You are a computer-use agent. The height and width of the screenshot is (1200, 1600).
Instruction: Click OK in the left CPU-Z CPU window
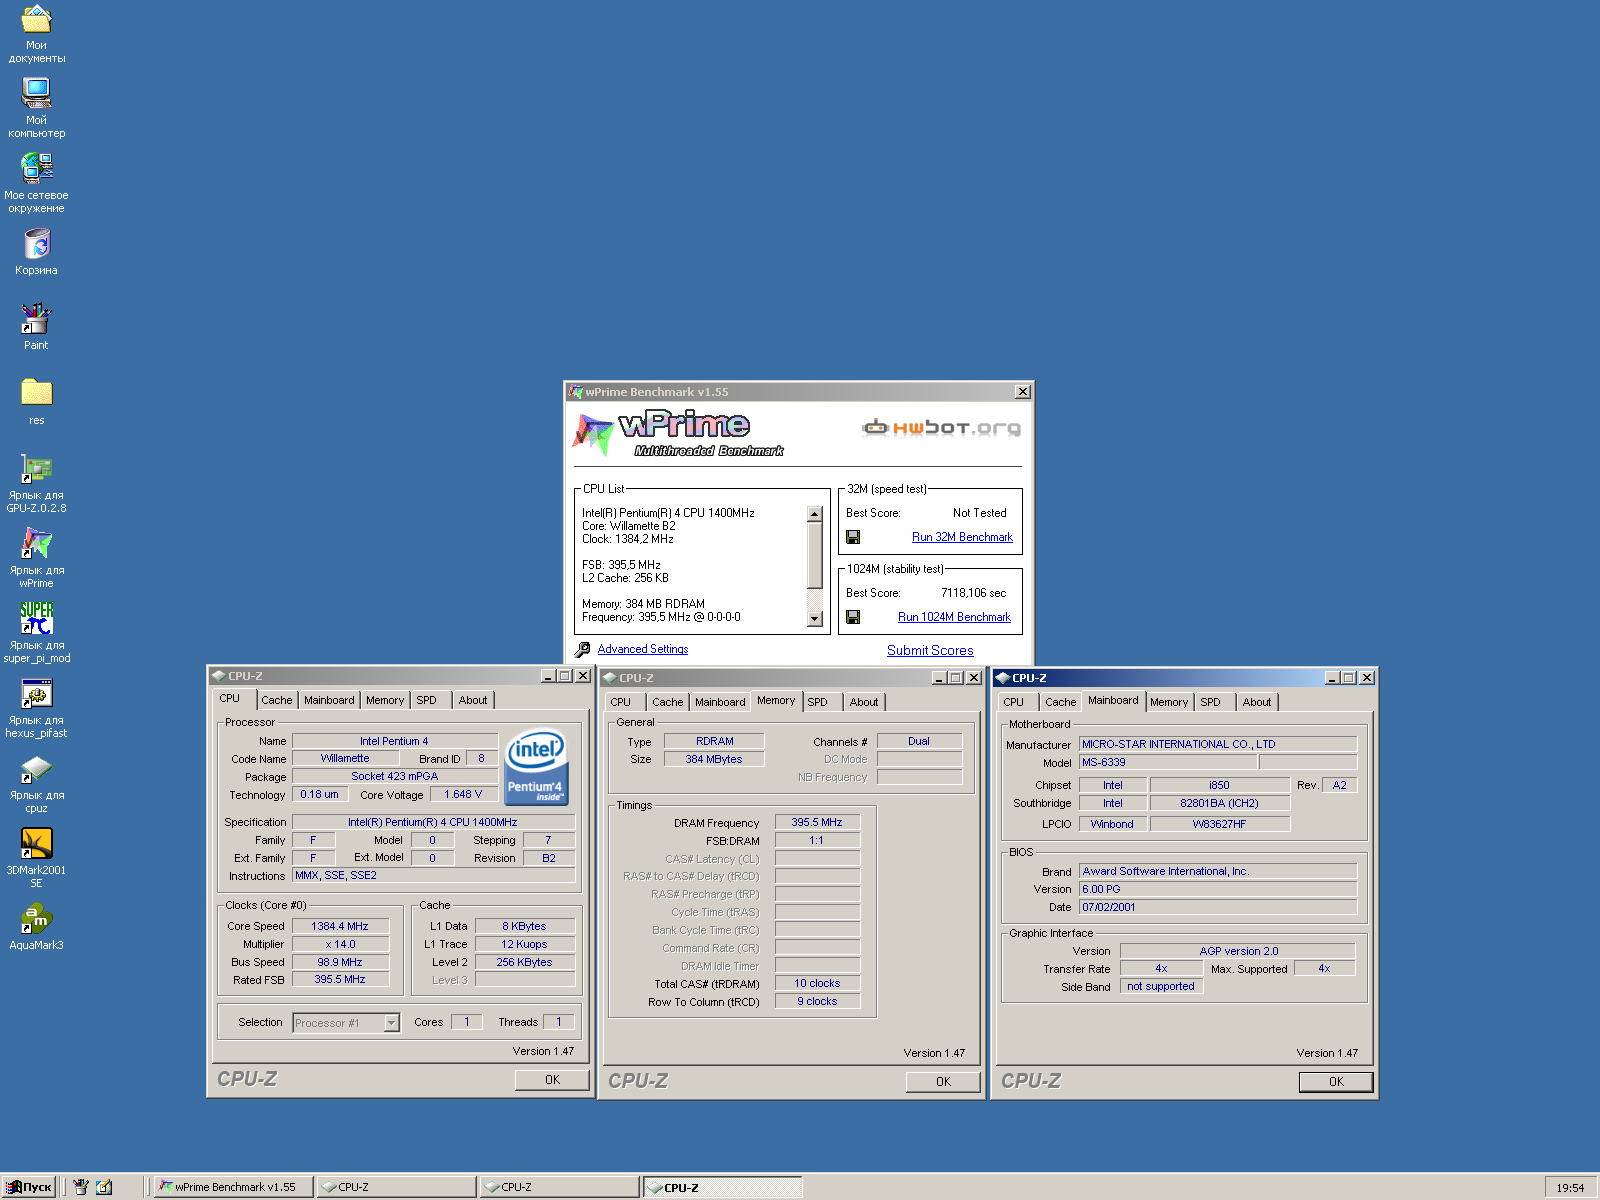(552, 1080)
